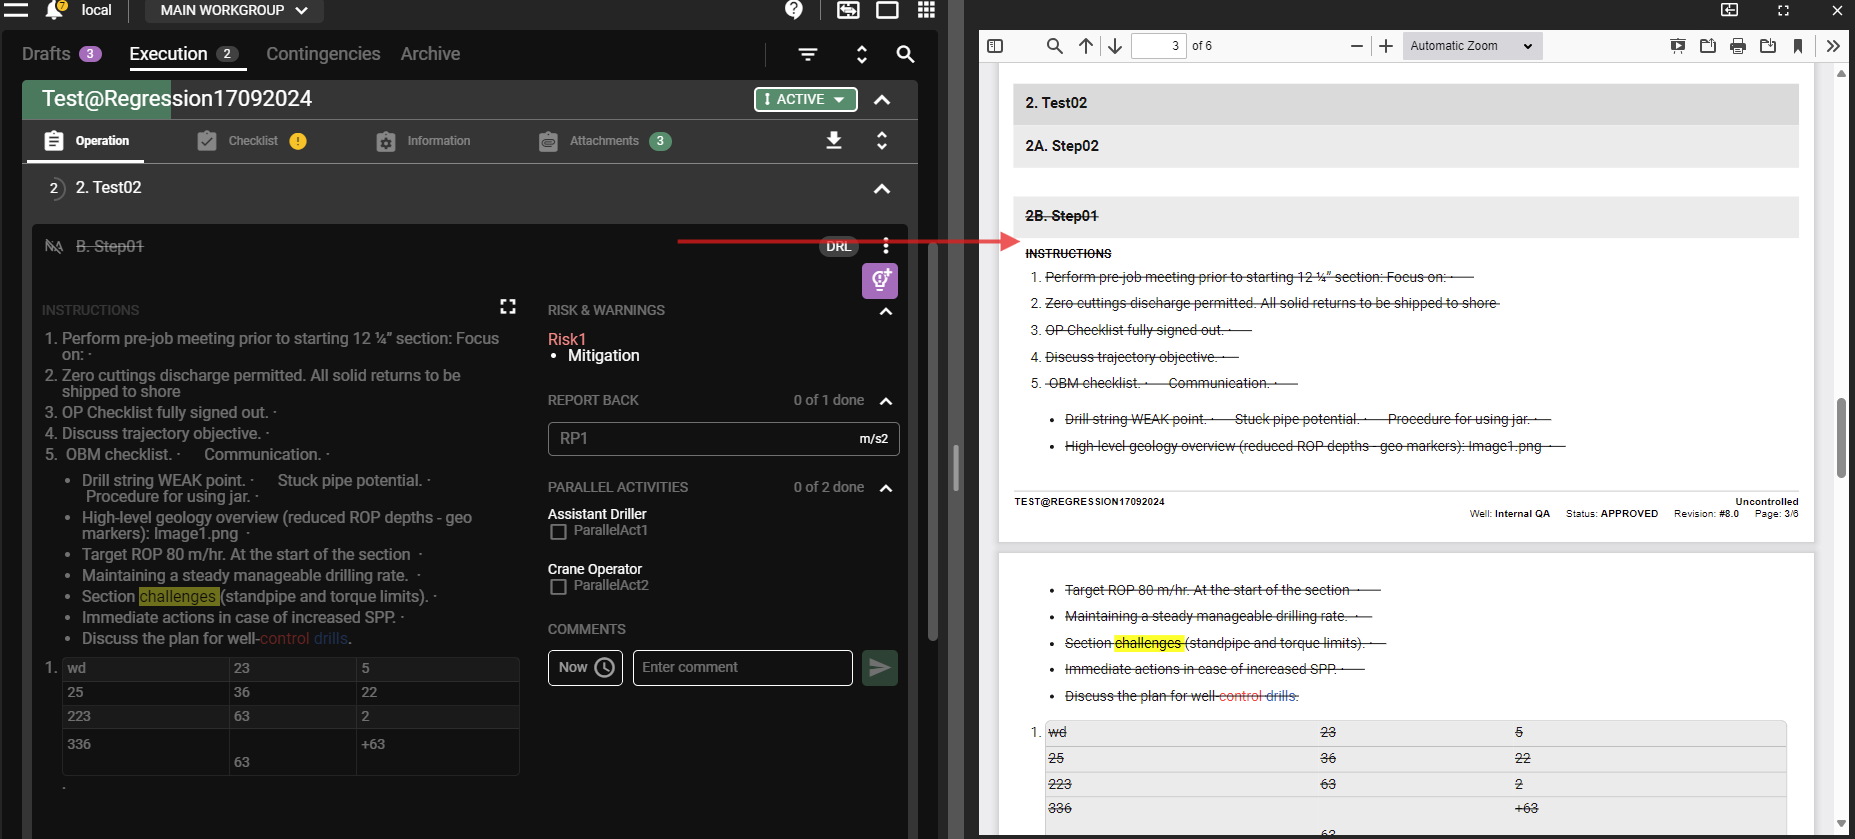Switch to the Contingencies tab

pos(323,54)
